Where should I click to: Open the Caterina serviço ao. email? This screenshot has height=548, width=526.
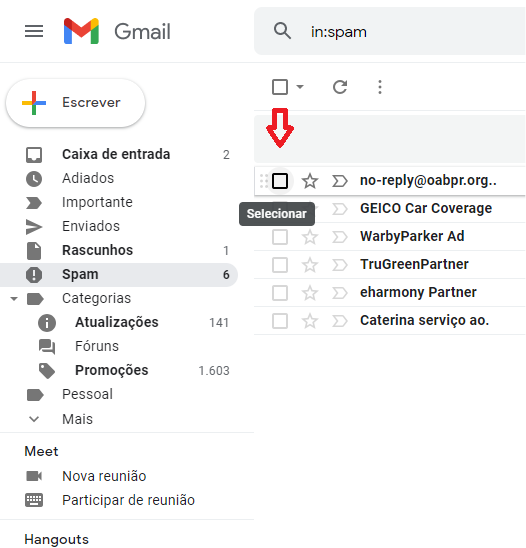[390, 320]
